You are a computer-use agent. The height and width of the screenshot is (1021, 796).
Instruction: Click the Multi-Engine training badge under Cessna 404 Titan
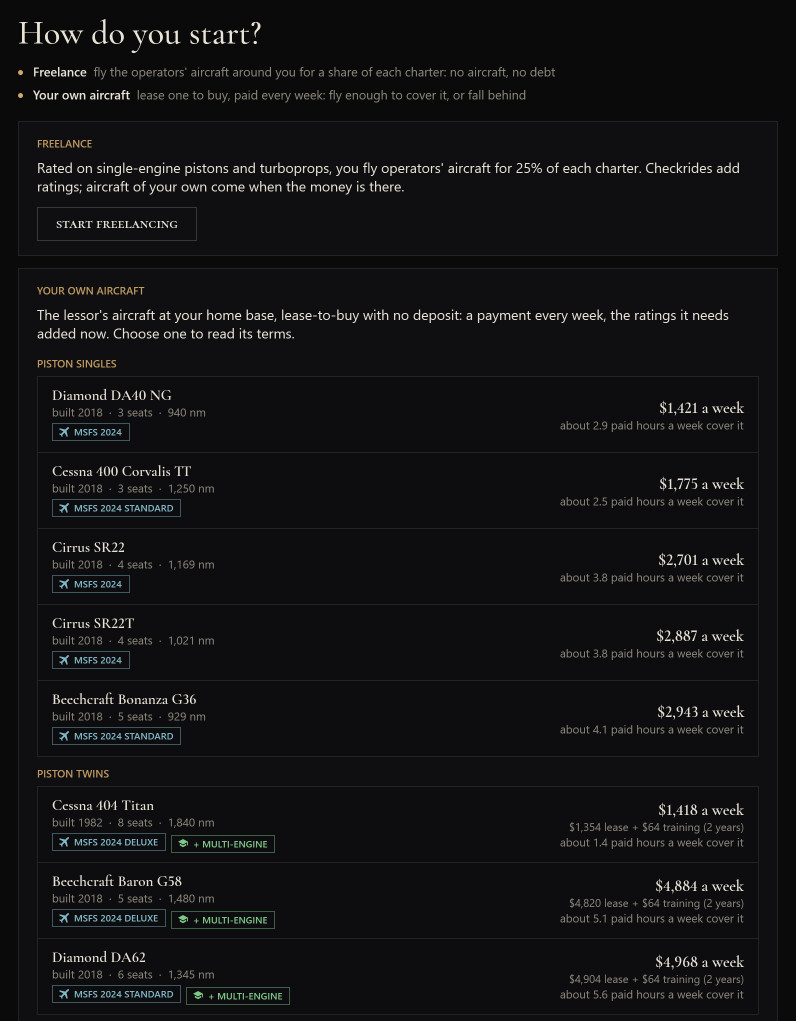click(223, 844)
